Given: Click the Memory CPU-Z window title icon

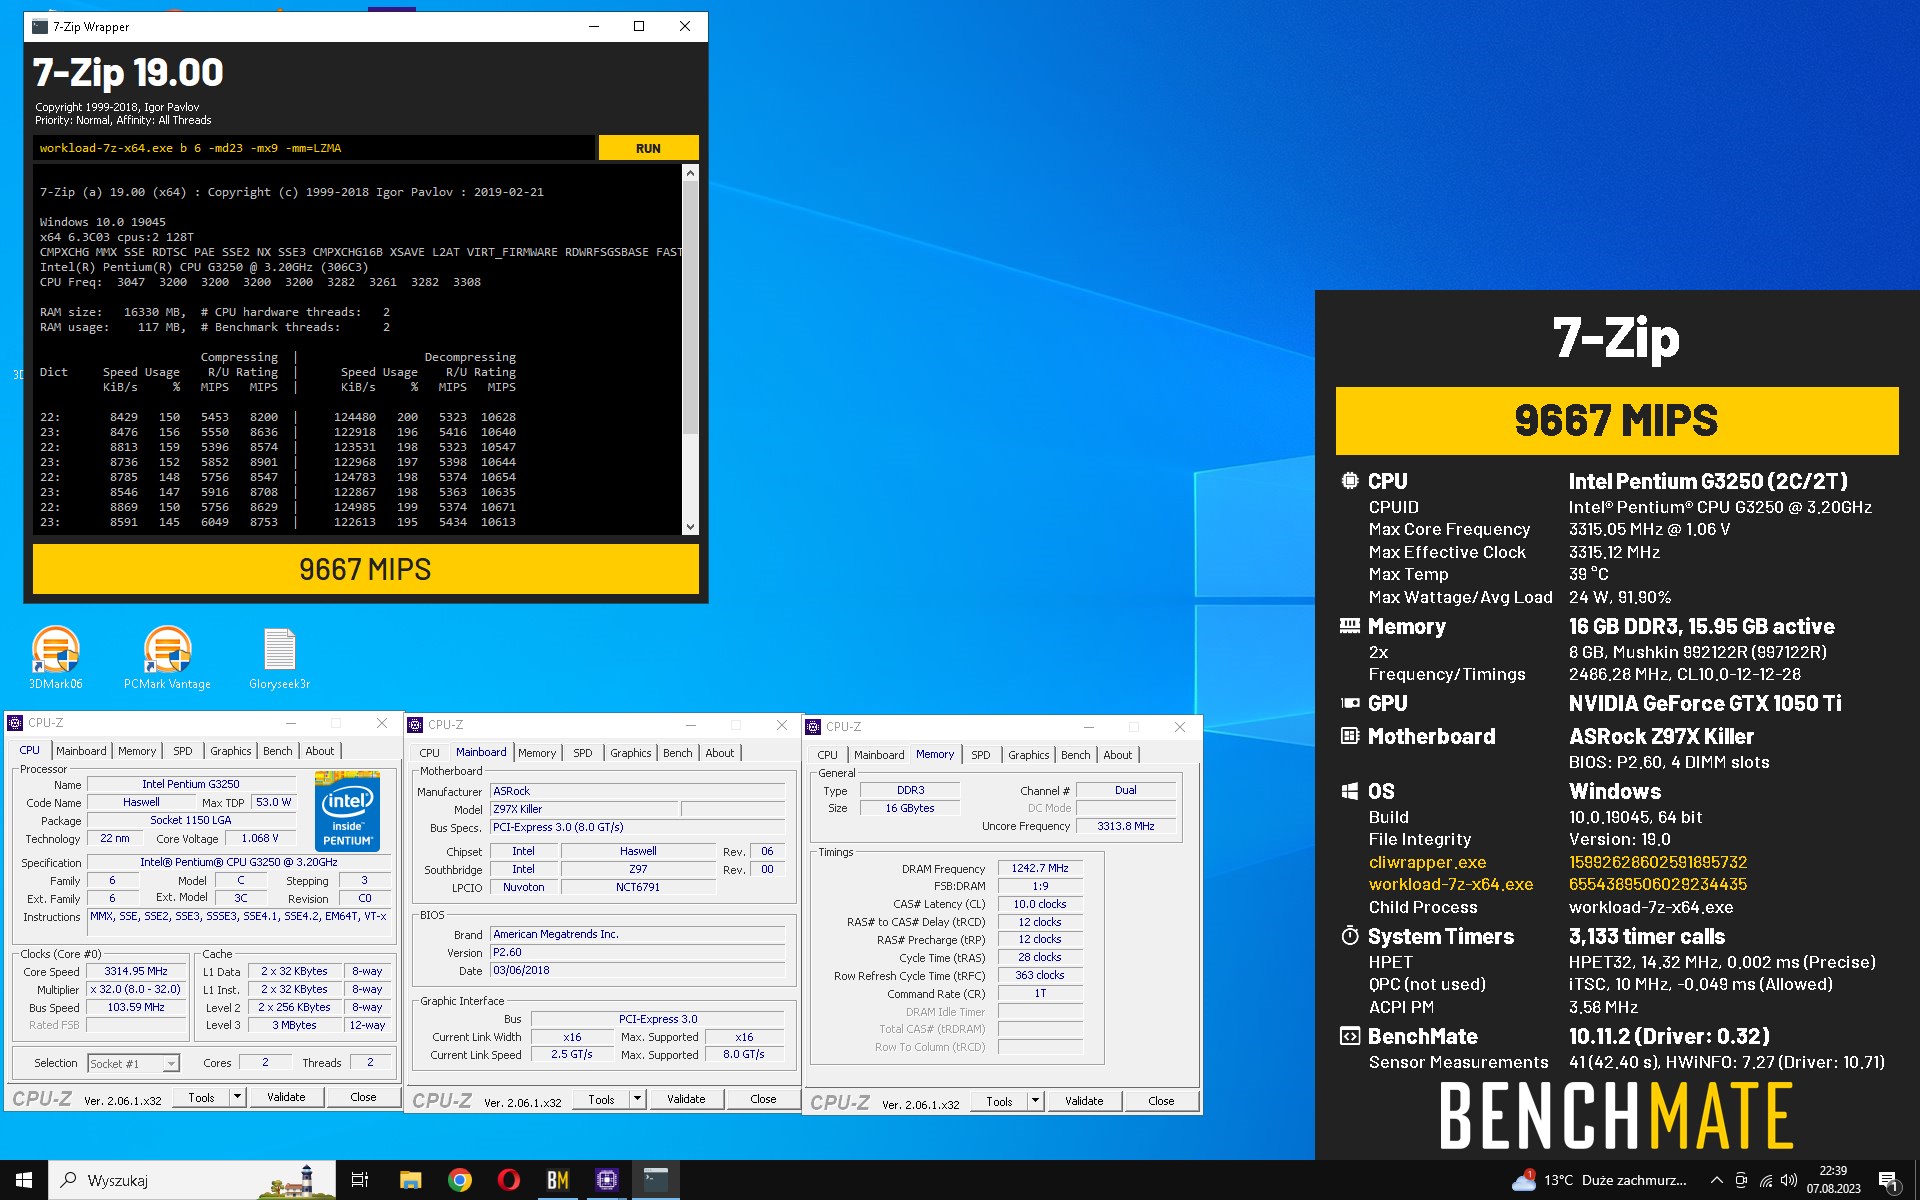Looking at the screenshot, I should coord(814,726).
